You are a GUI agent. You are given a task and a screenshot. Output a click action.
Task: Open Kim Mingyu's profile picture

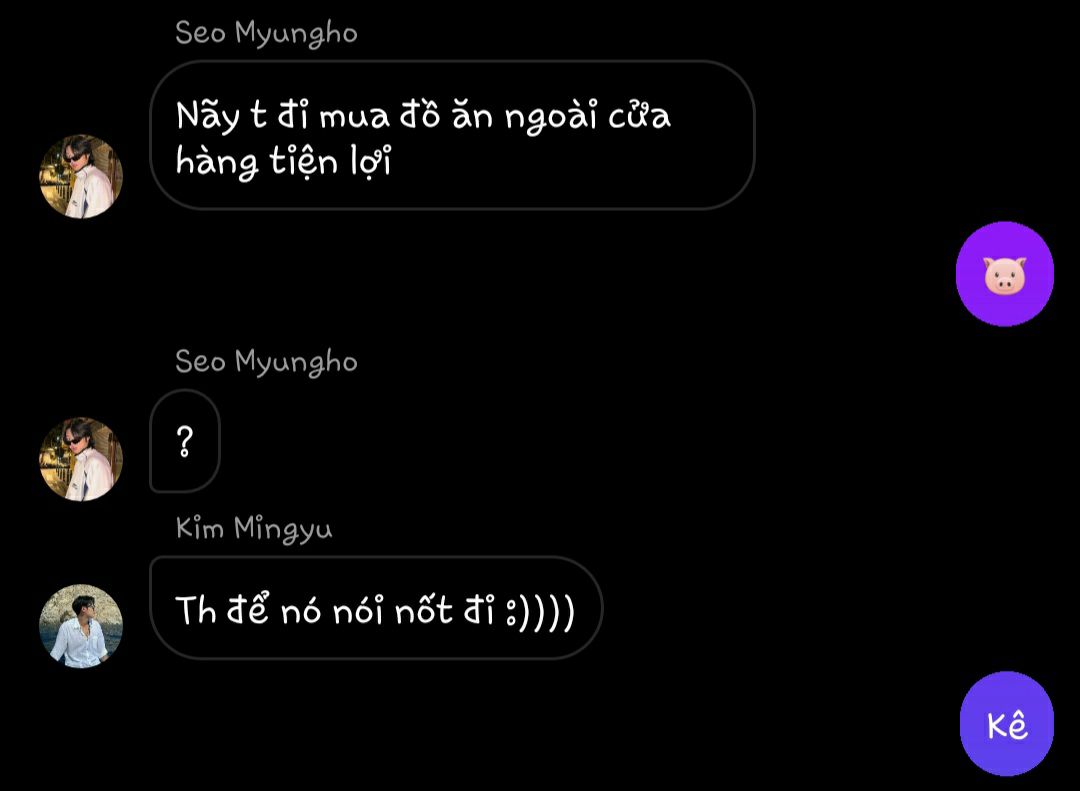tap(81, 626)
